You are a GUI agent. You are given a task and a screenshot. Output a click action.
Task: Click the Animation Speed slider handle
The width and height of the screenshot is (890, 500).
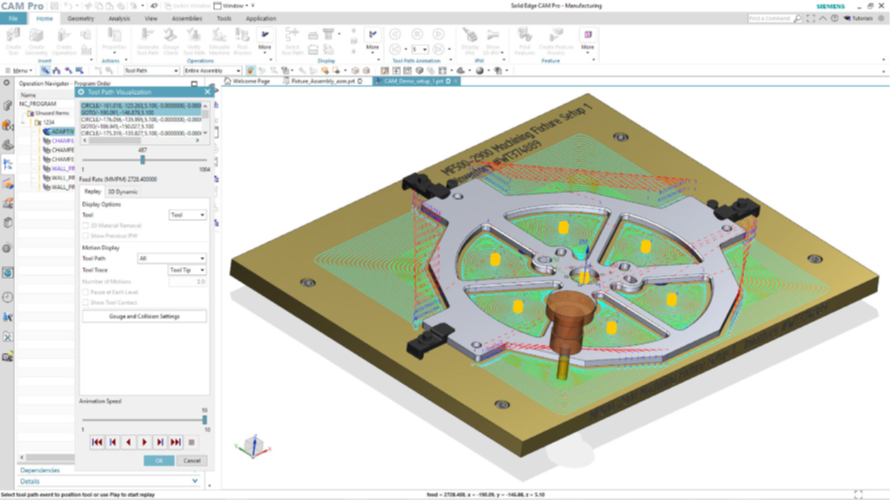coord(204,420)
